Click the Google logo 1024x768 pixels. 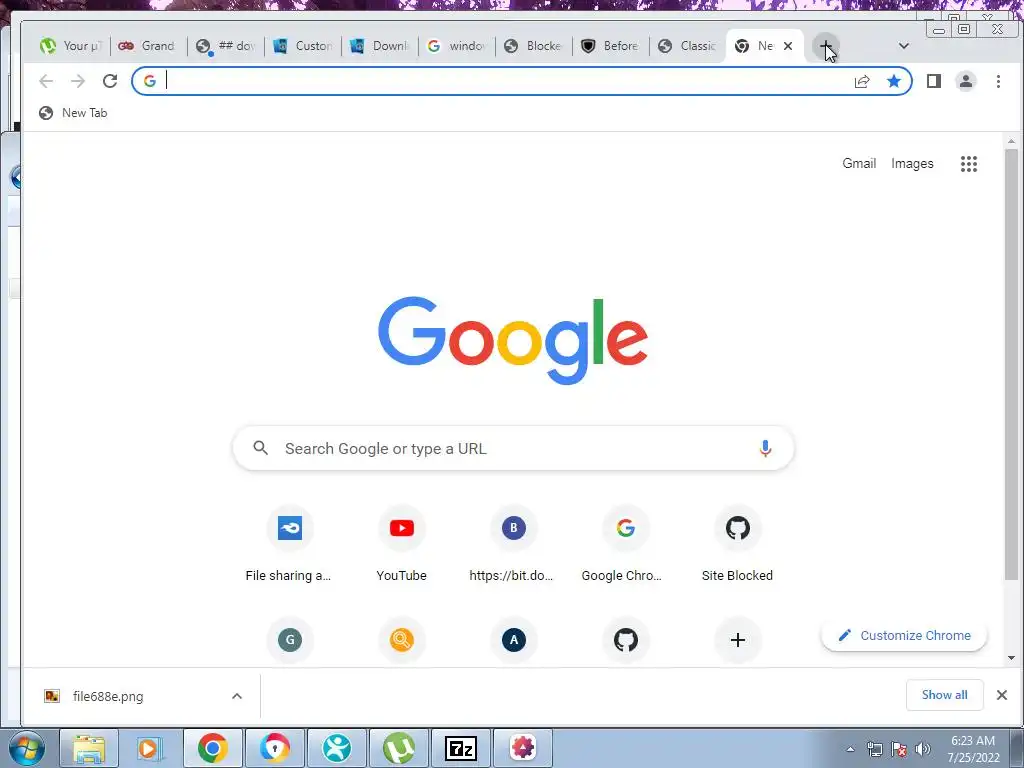(513, 340)
